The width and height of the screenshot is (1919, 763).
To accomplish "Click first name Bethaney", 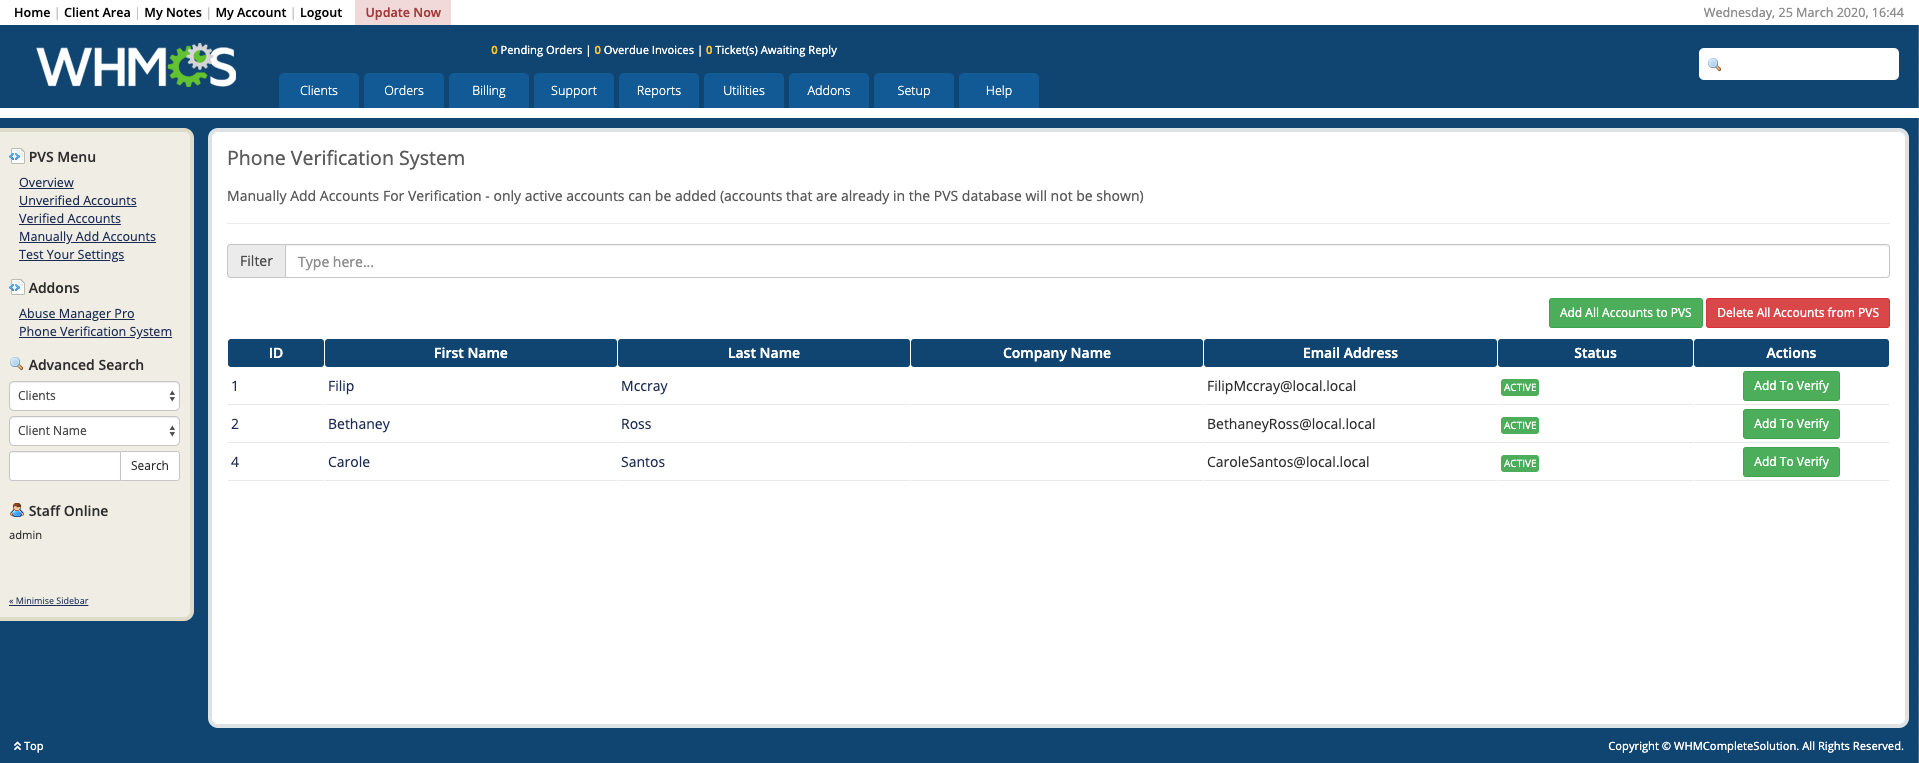I will (x=359, y=424).
